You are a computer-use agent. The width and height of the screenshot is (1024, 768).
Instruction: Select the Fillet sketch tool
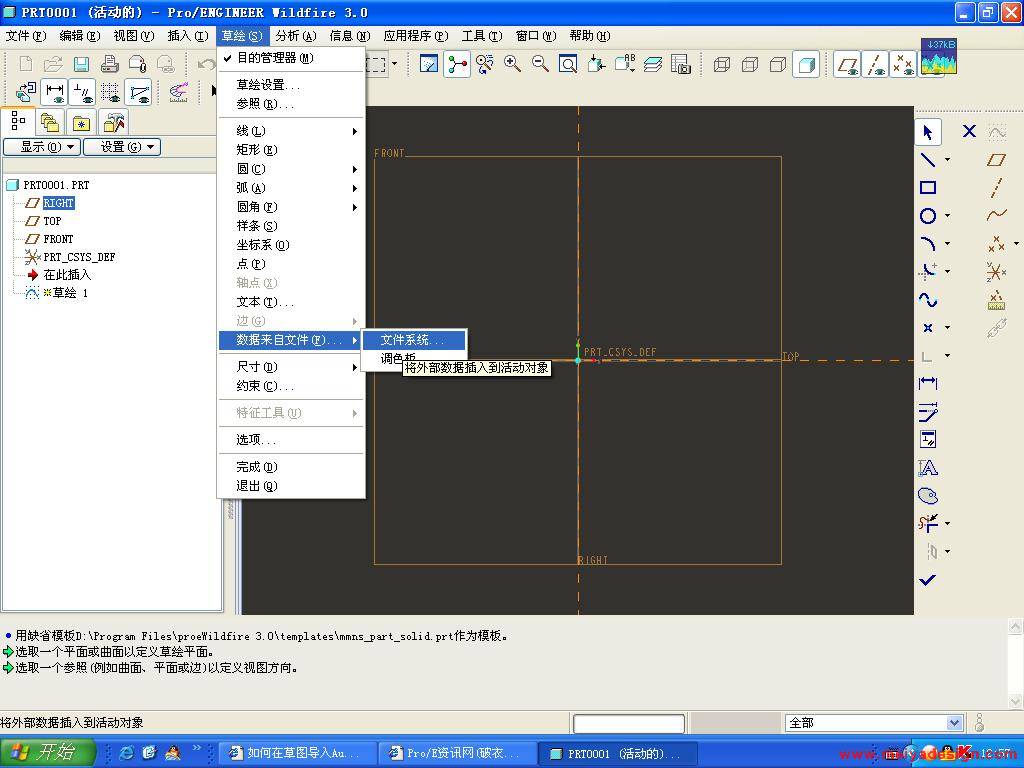[928, 272]
